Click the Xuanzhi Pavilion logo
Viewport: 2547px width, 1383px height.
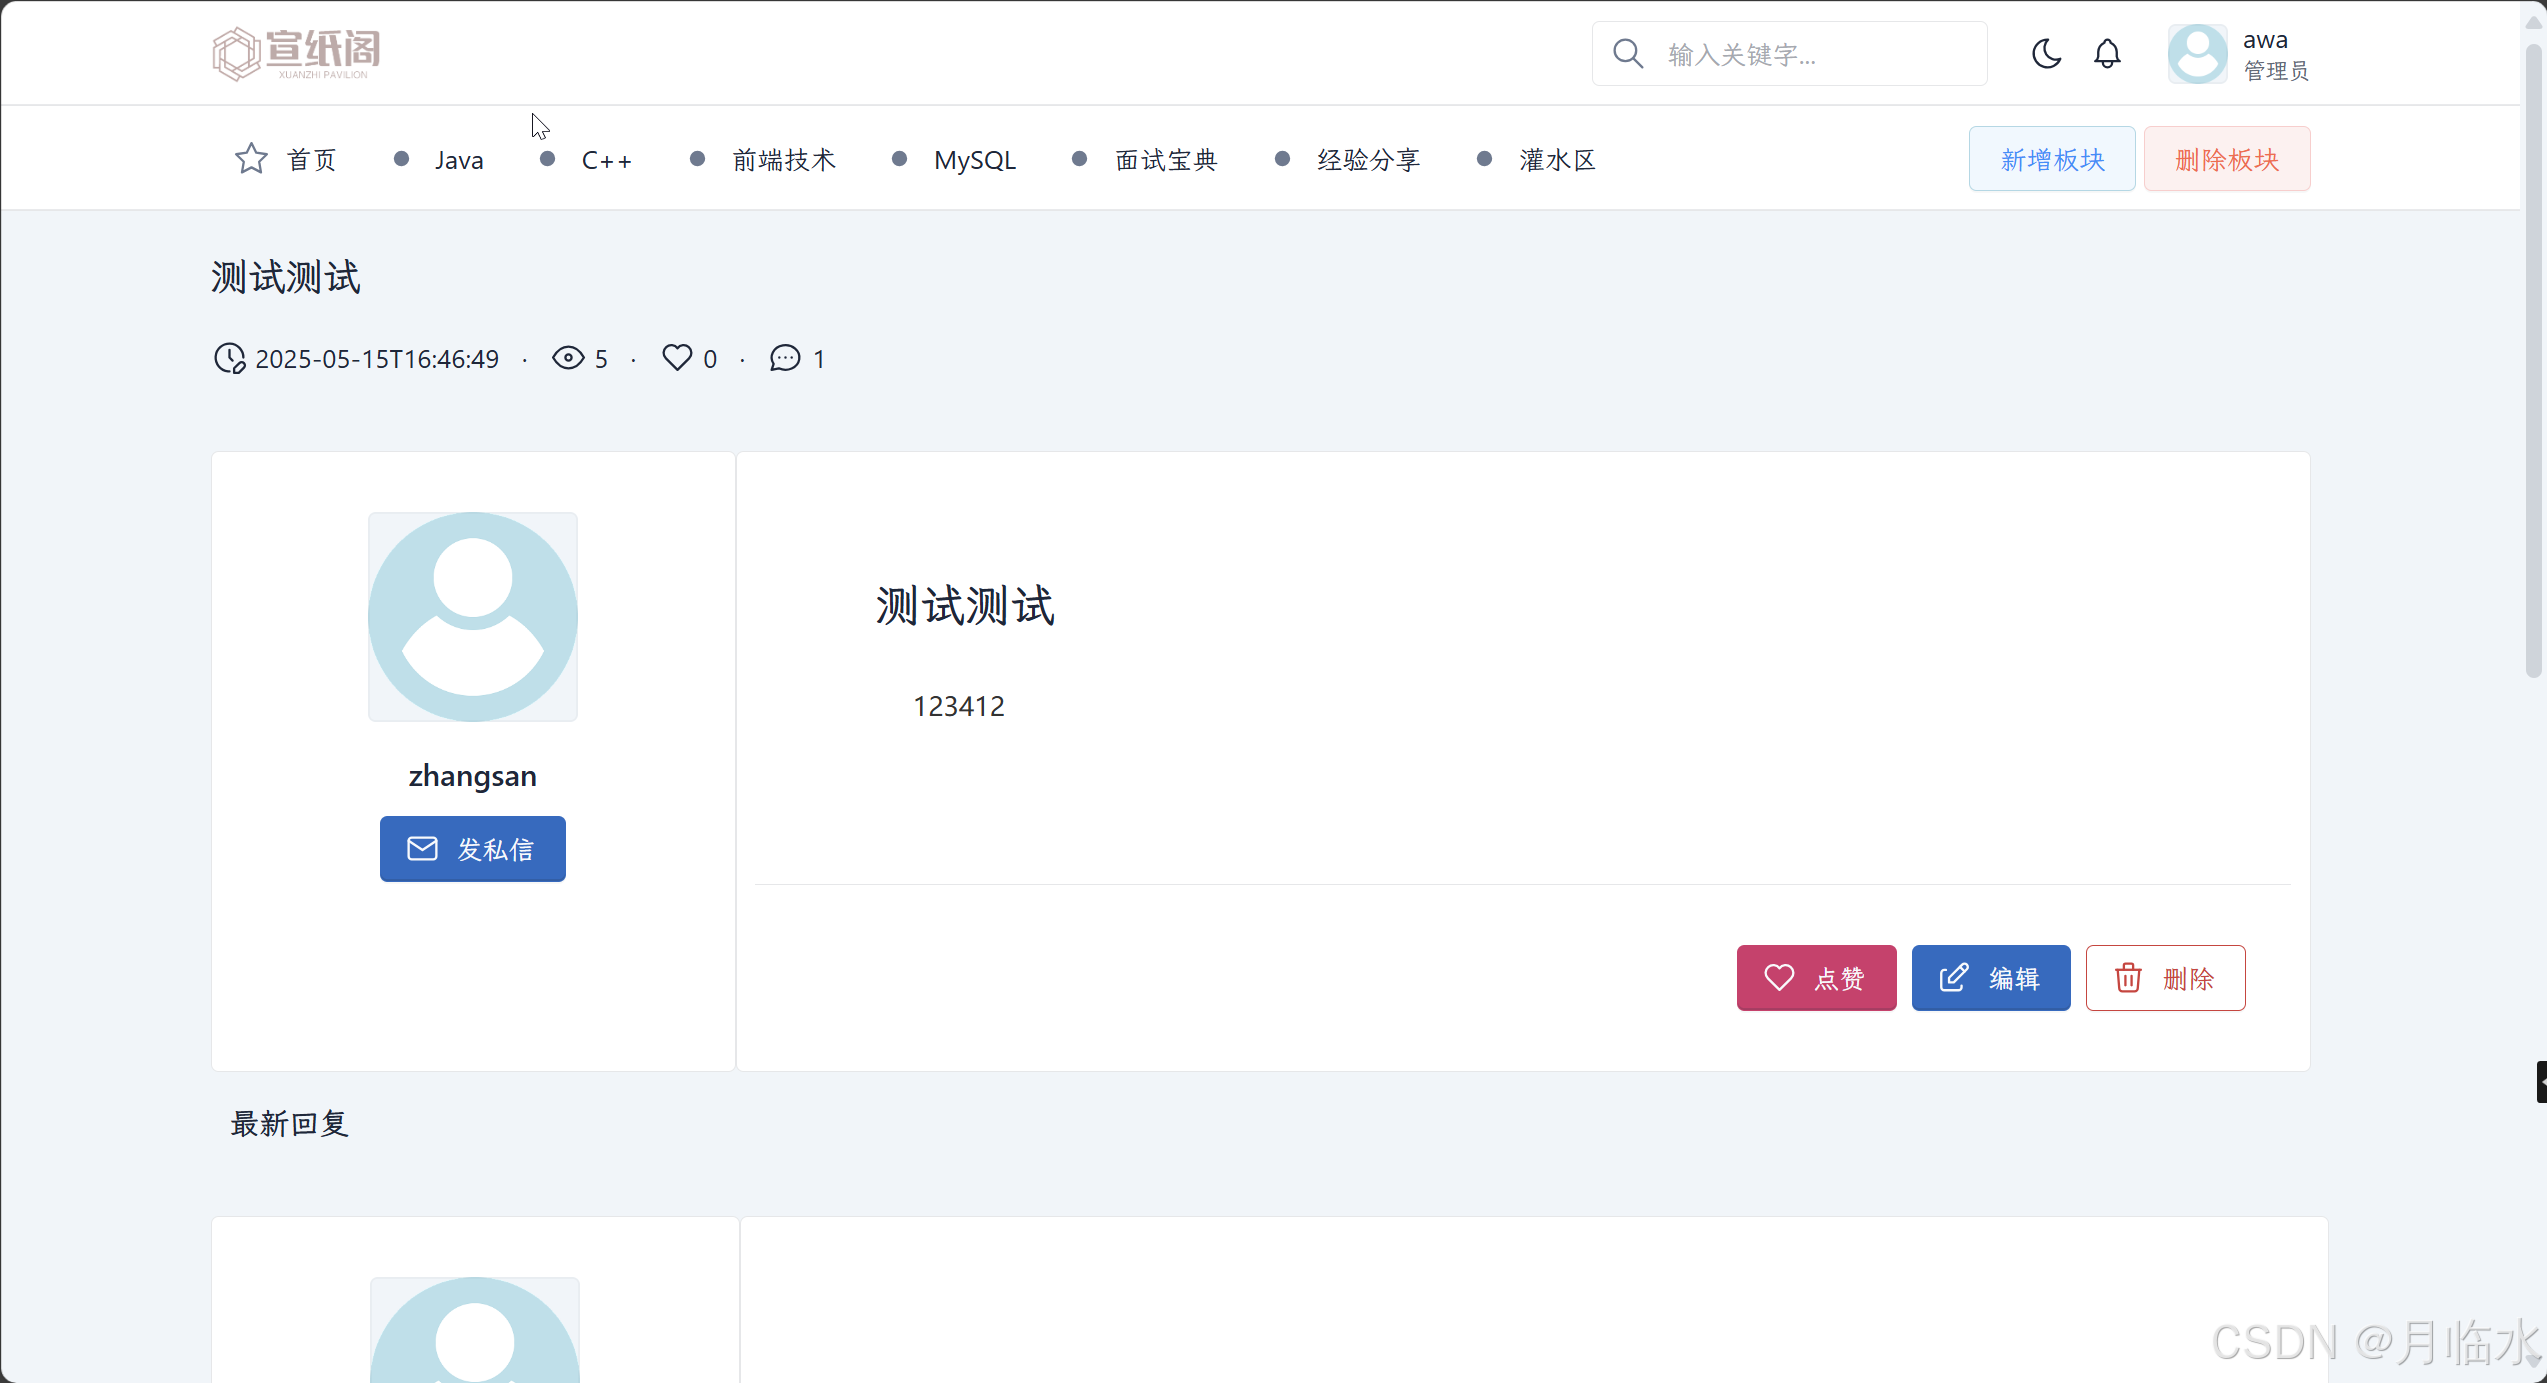296,53
